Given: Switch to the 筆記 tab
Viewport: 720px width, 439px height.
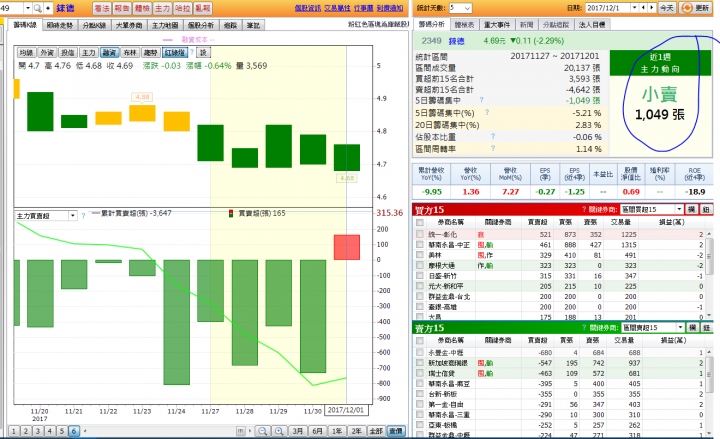Looking at the screenshot, I should pyautogui.click(x=253, y=25).
